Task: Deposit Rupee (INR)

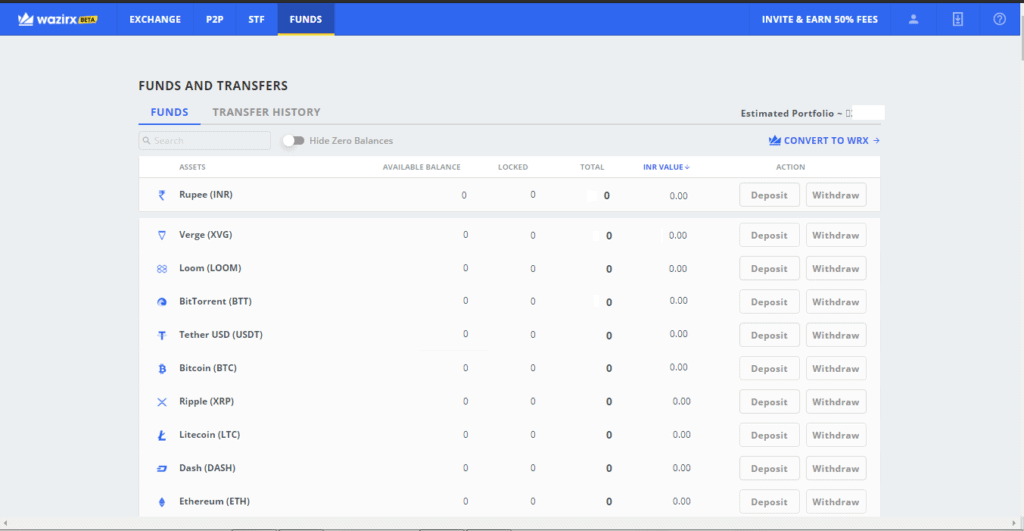Action: (x=769, y=195)
